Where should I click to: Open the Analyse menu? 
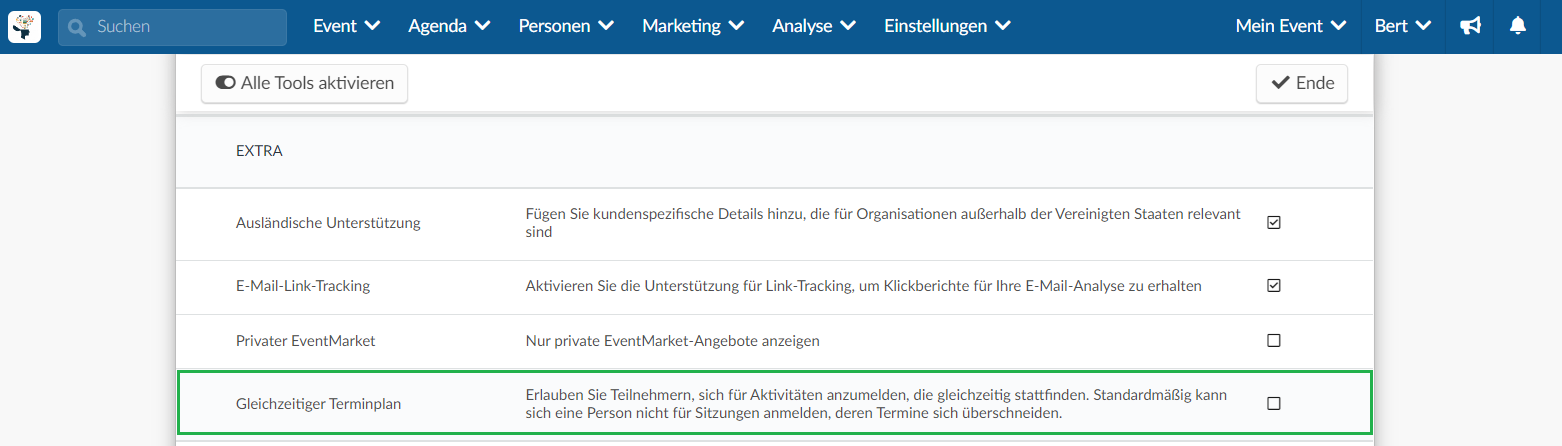coord(814,26)
